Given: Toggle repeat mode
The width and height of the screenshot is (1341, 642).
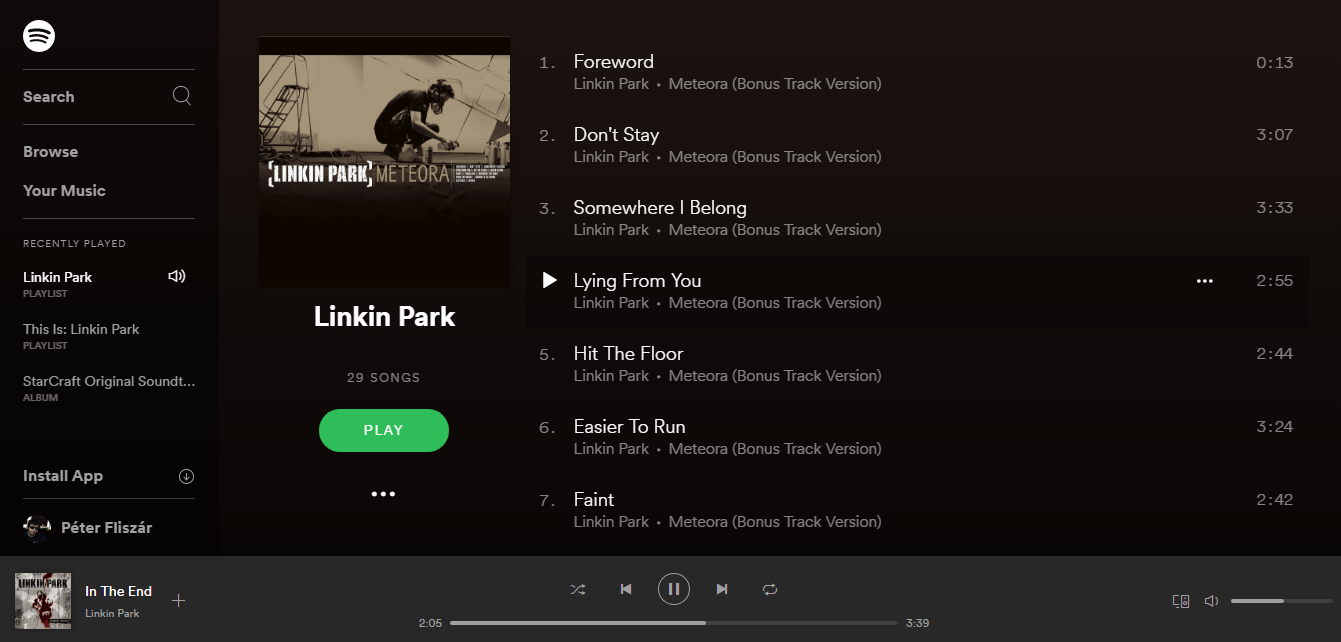Looking at the screenshot, I should click(770, 589).
